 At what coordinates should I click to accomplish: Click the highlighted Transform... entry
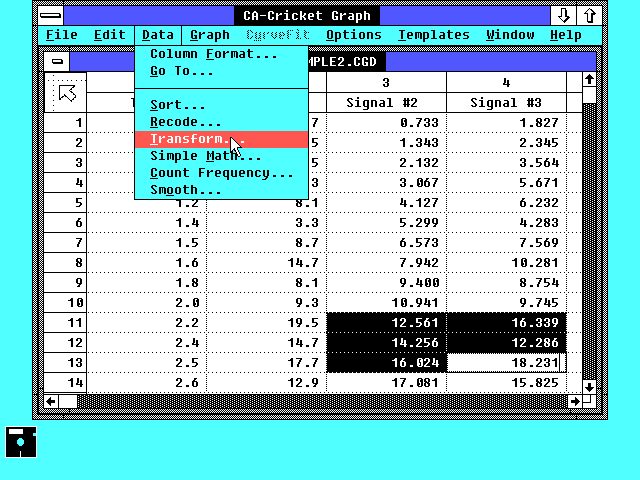pyautogui.click(x=221, y=139)
